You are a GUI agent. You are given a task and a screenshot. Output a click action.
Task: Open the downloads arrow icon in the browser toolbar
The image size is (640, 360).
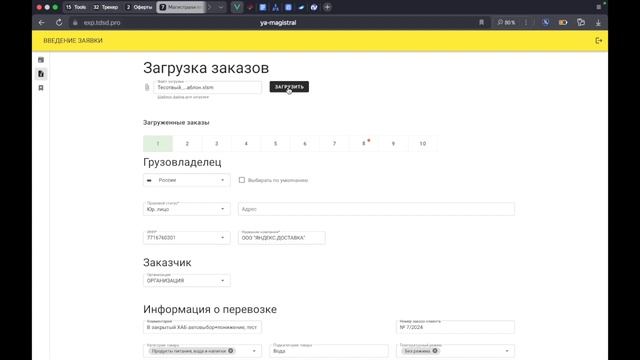(x=598, y=22)
